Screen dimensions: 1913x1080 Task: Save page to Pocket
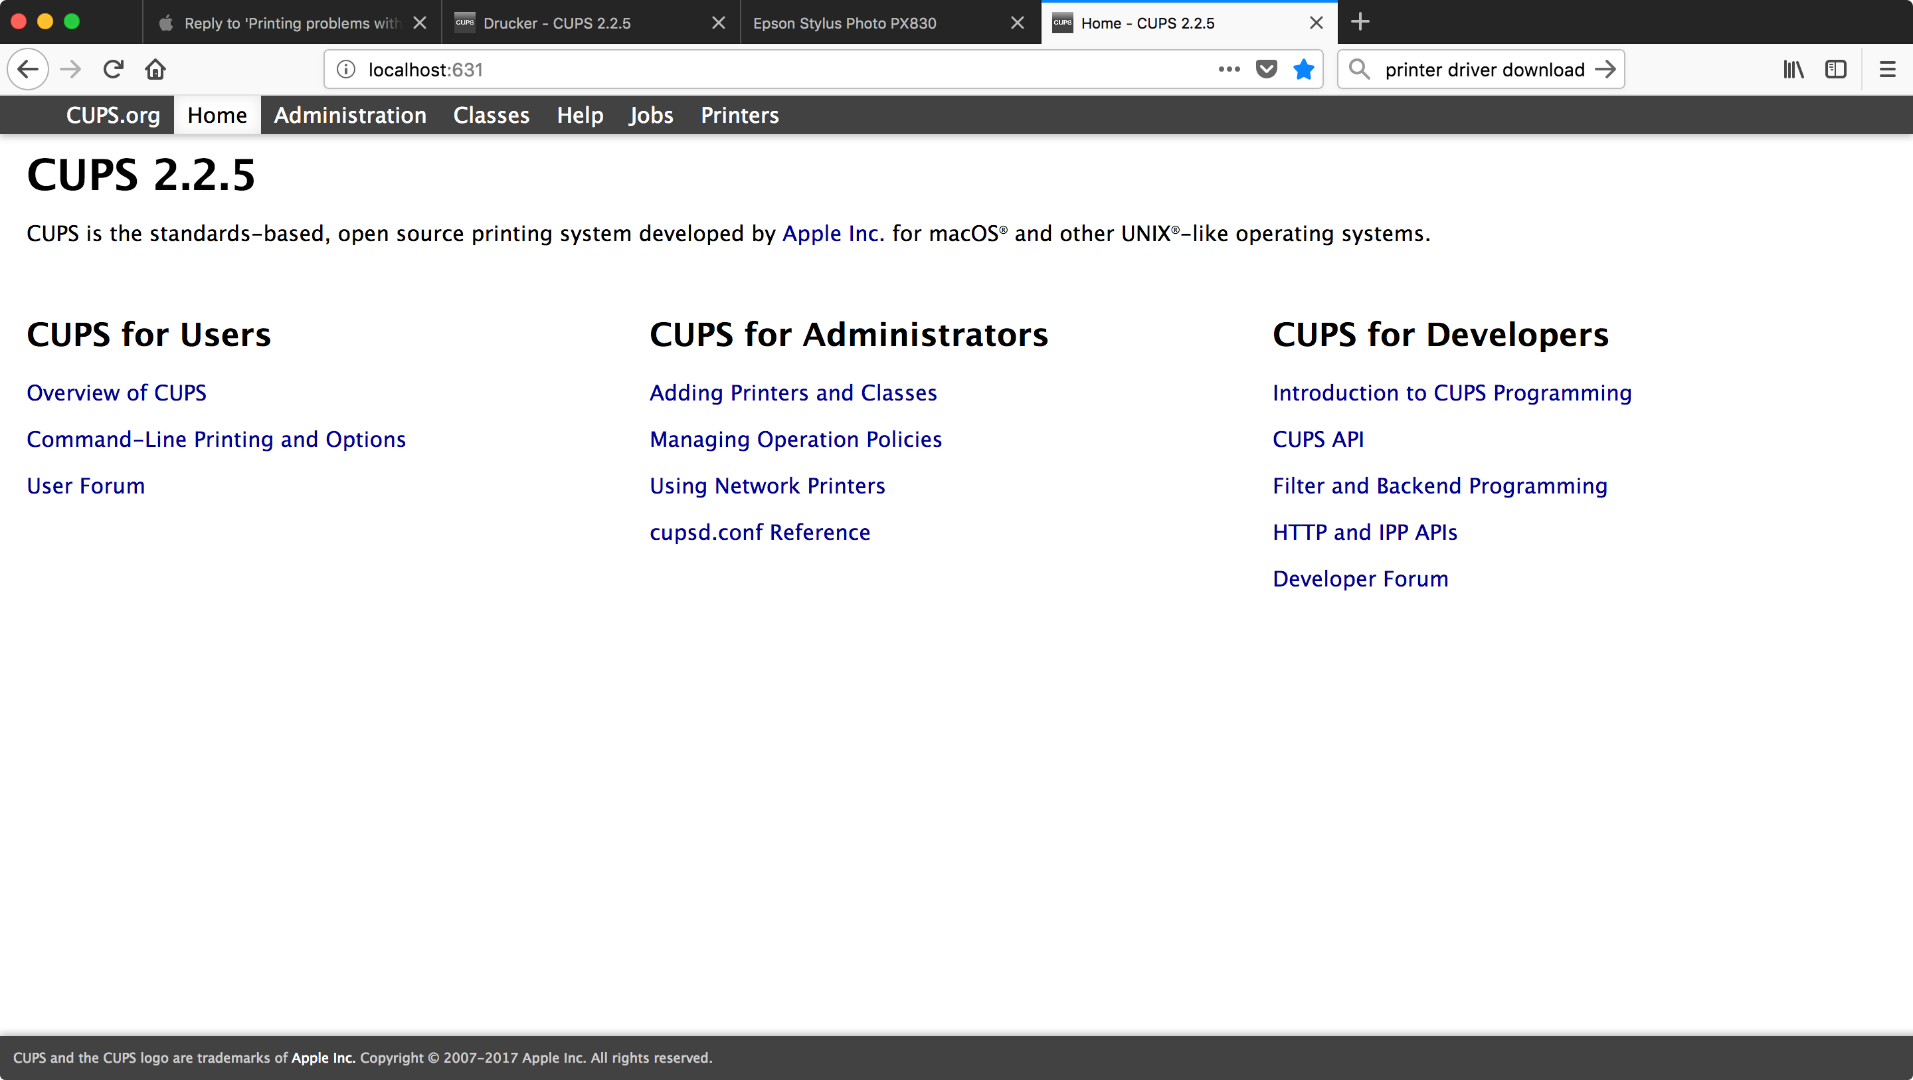pyautogui.click(x=1266, y=69)
